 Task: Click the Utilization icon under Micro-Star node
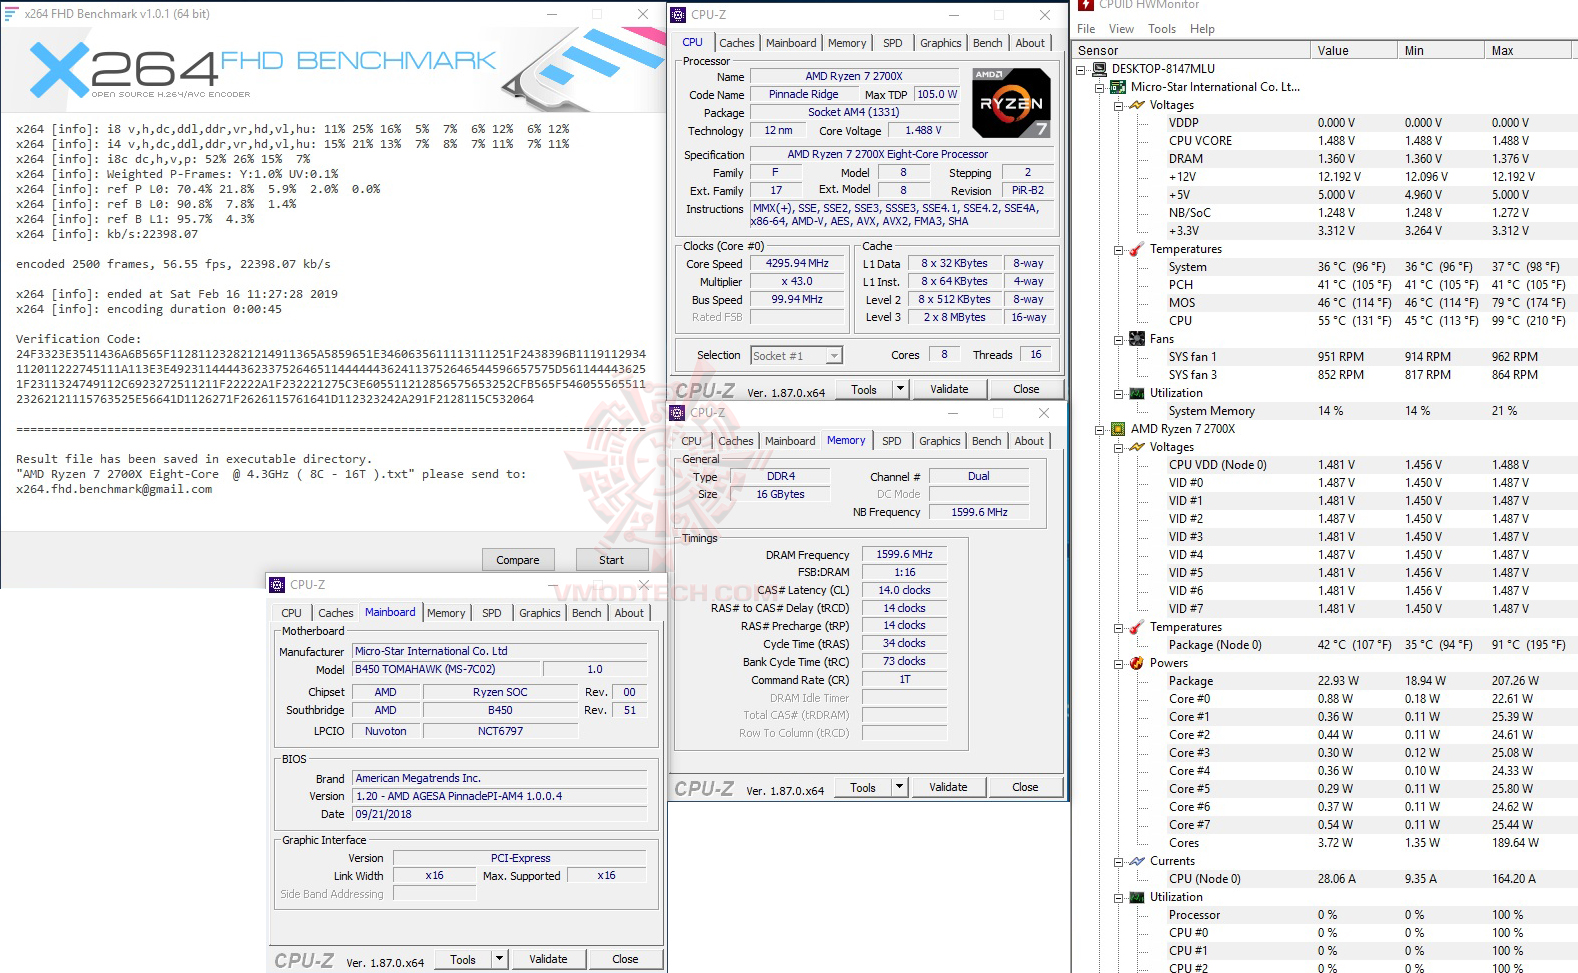(1137, 393)
